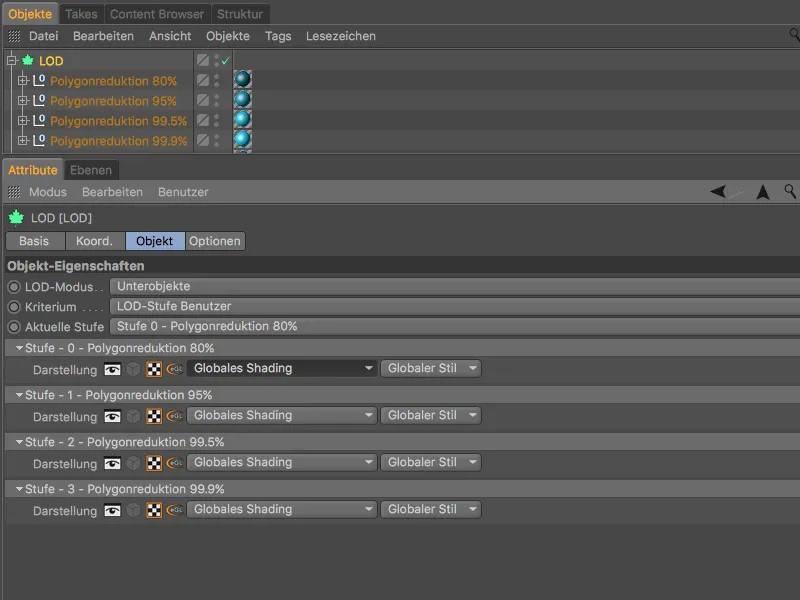Image resolution: width=800 pixels, height=600 pixels.
Task: Expand Polygonreduktion 95% tree node
Action: (22, 101)
